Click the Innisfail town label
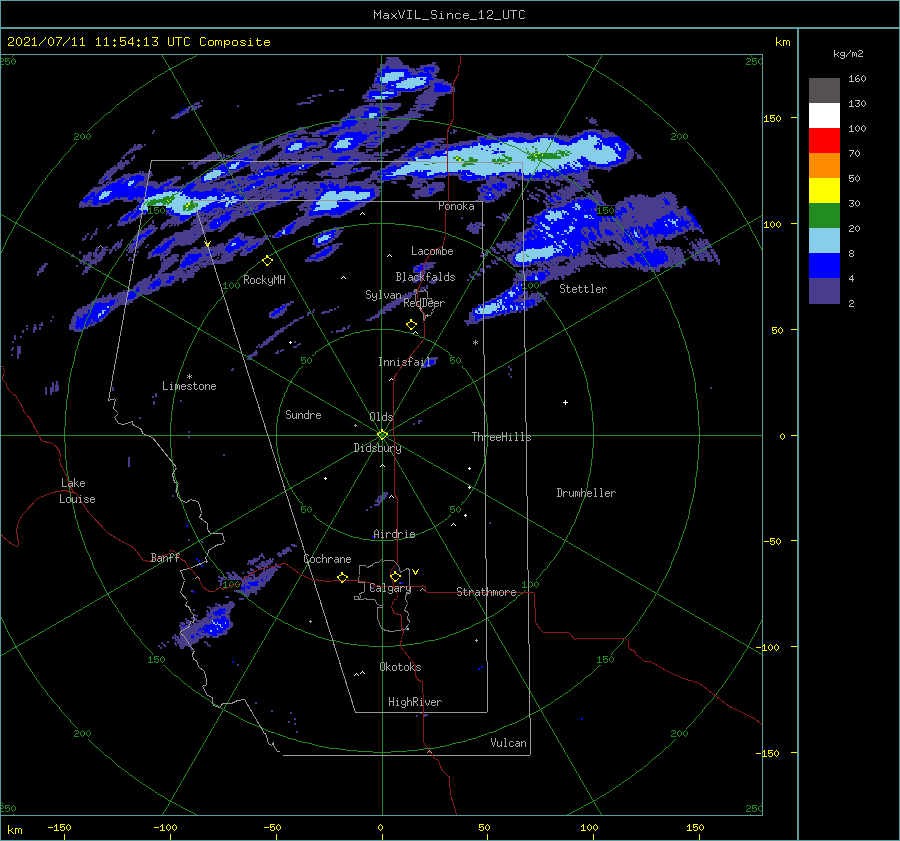 (404, 362)
